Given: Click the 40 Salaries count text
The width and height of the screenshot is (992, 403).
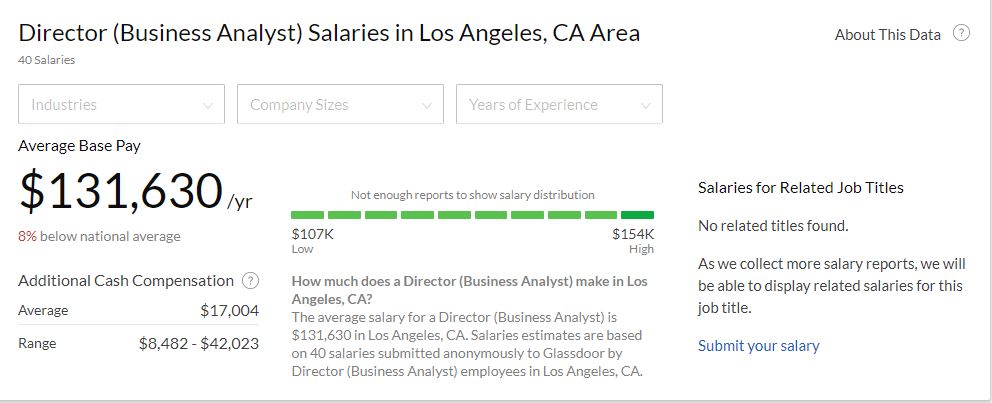Looking at the screenshot, I should (x=46, y=60).
